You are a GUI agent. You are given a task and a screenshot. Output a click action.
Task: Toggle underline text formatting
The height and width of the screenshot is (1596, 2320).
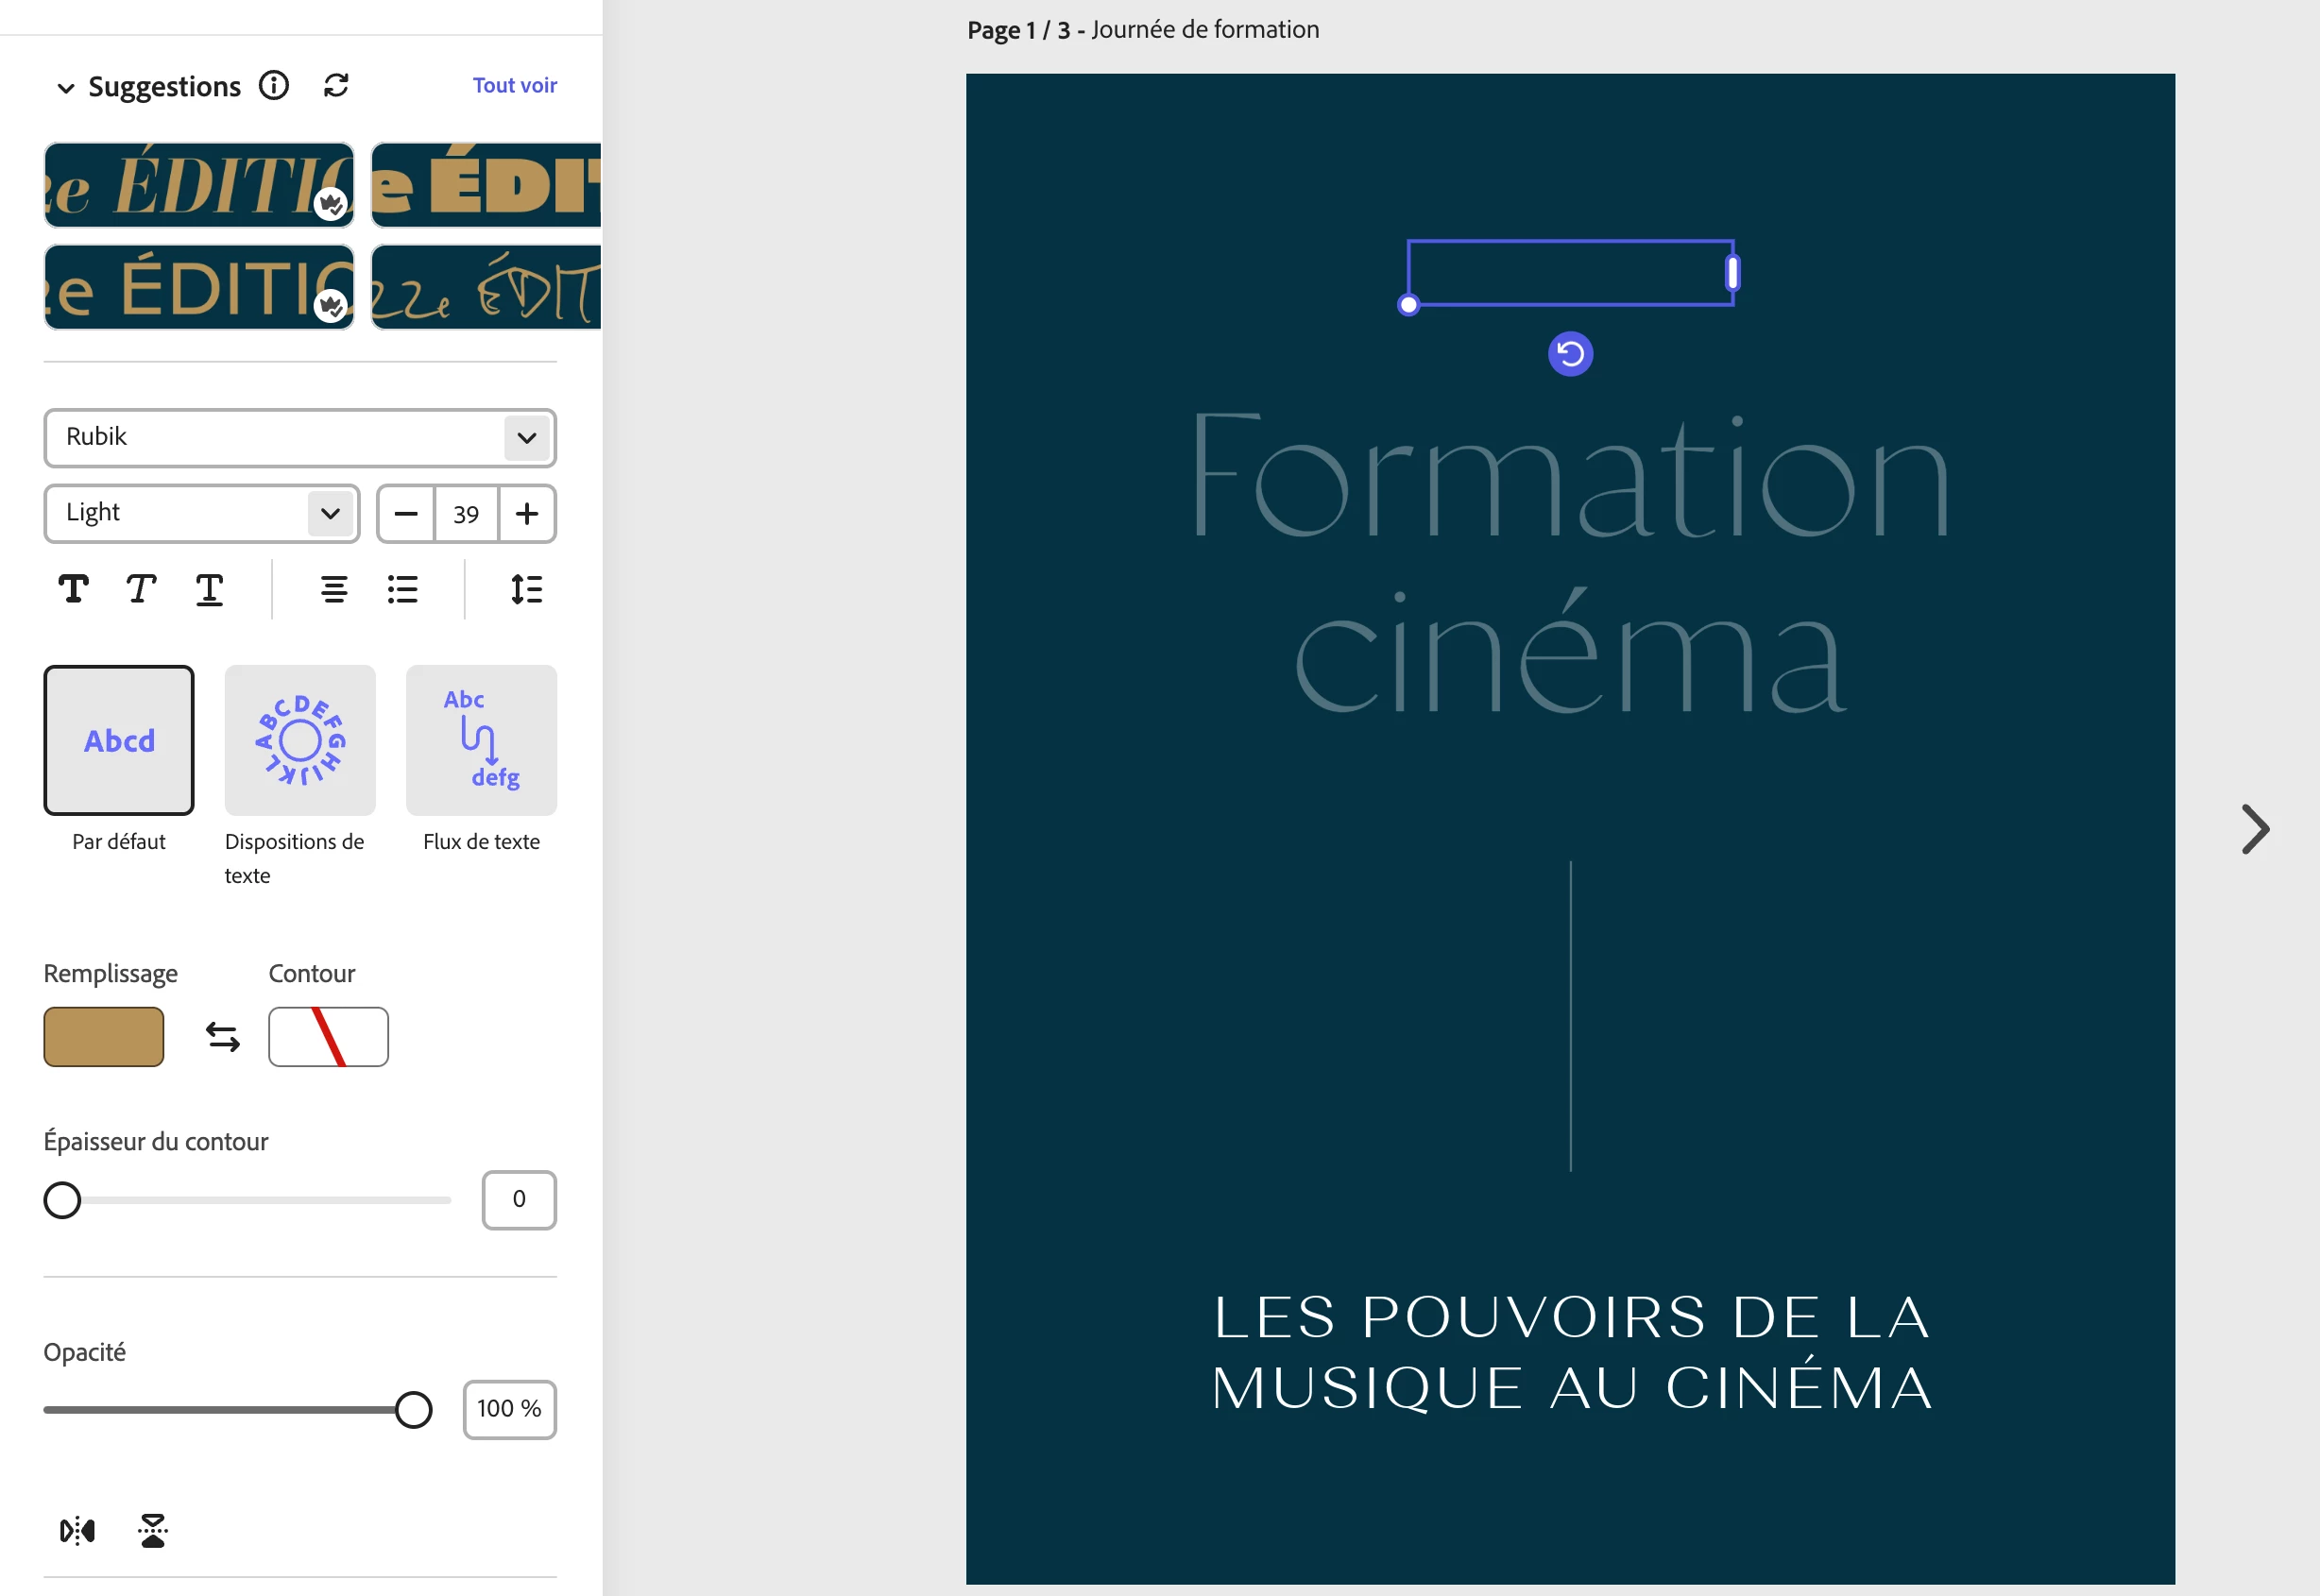click(x=209, y=589)
